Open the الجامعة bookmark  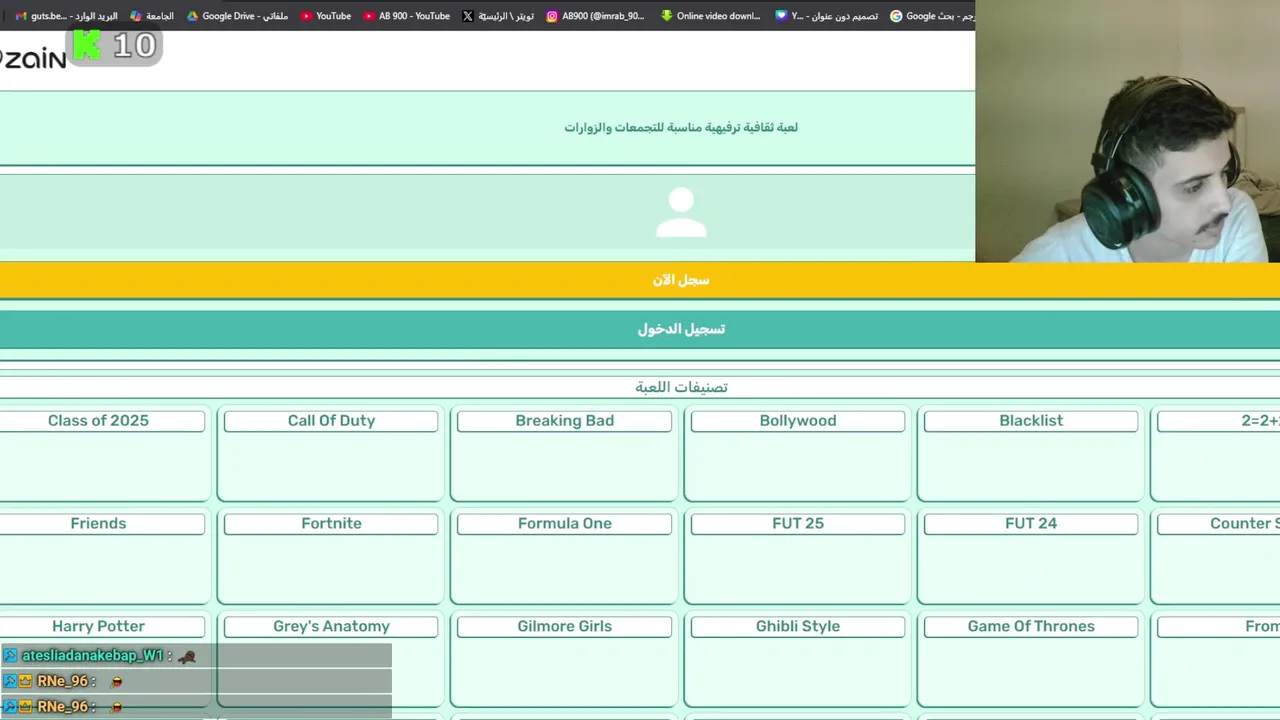click(152, 16)
